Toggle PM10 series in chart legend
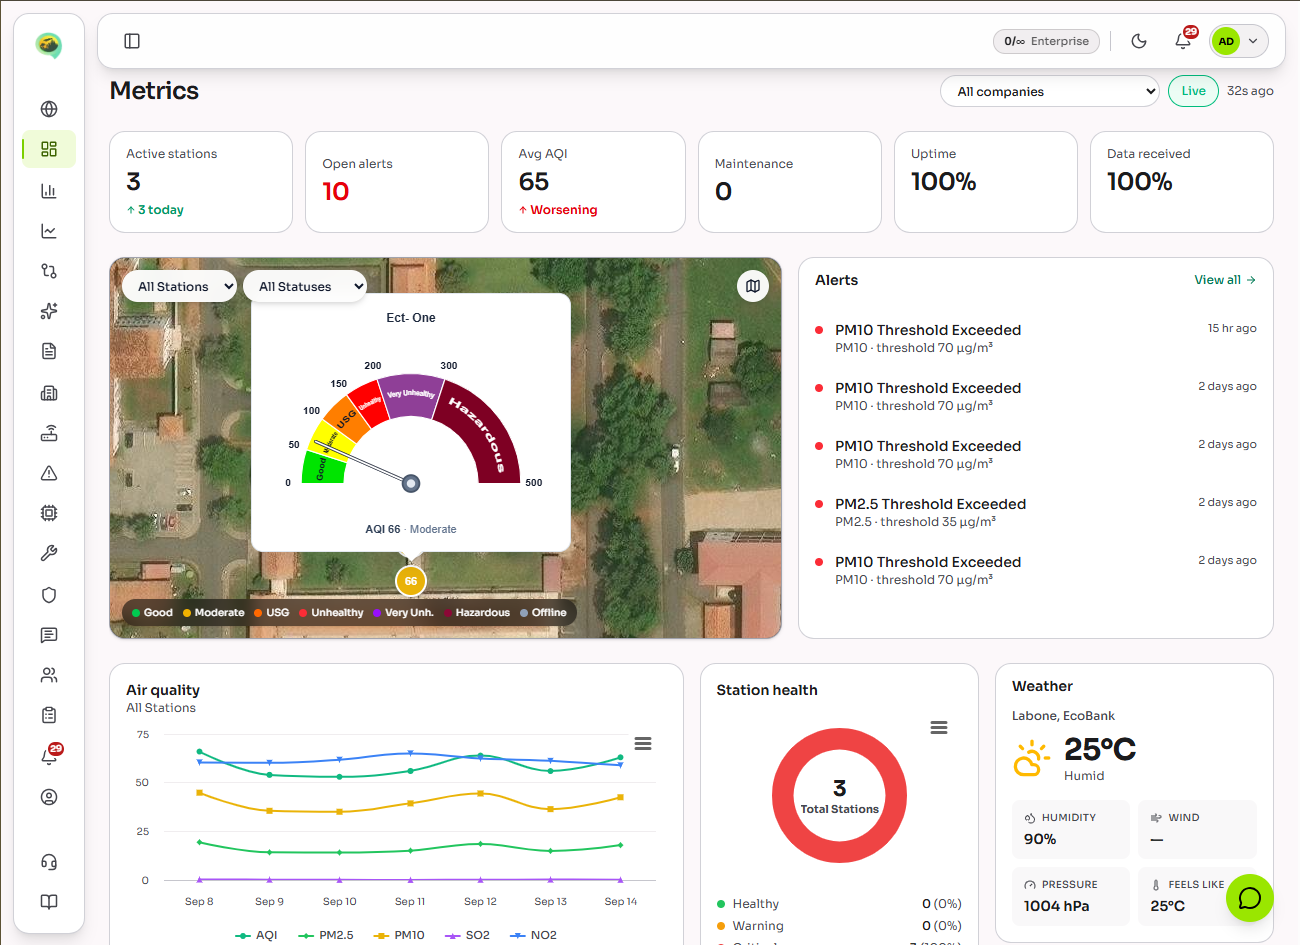 pyautogui.click(x=399, y=935)
